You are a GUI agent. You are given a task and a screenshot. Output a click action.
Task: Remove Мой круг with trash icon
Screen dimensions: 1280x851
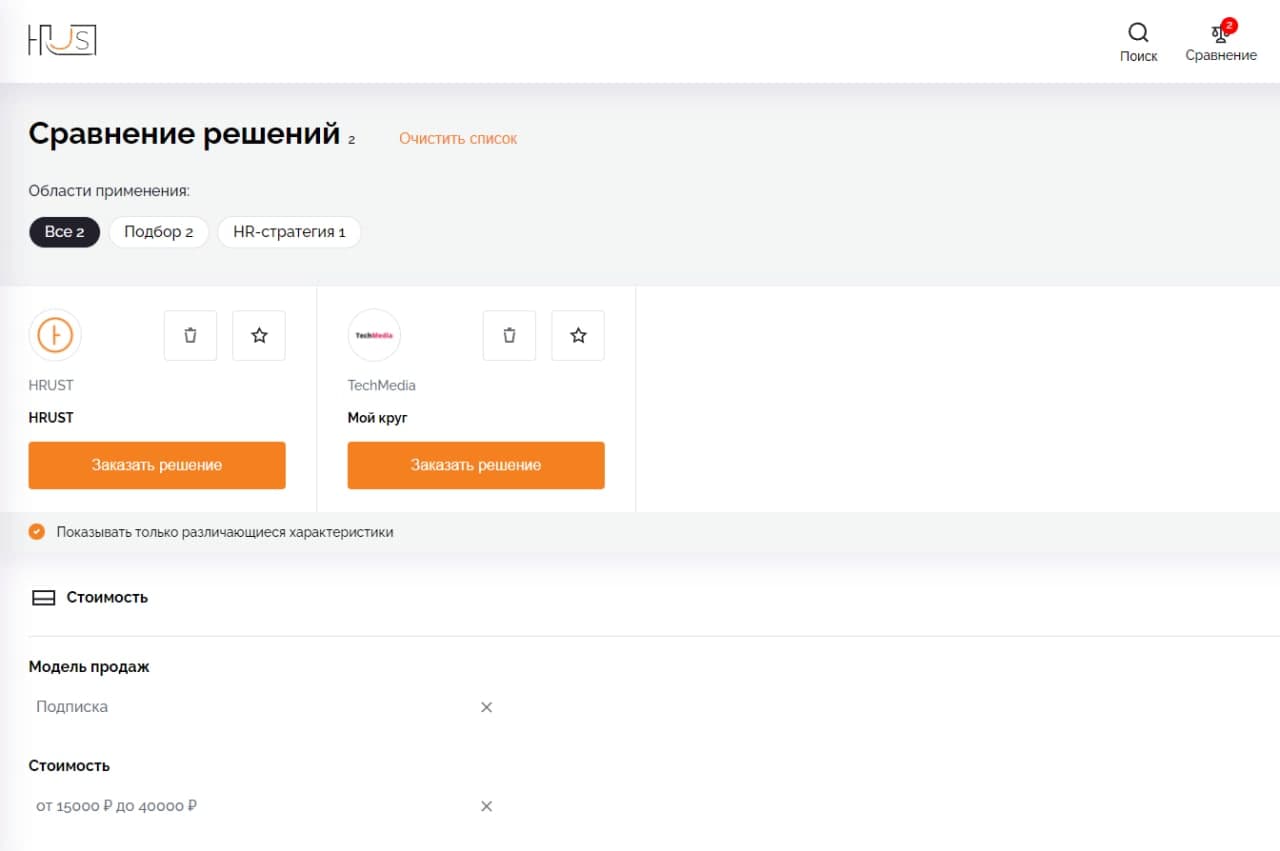tap(509, 335)
